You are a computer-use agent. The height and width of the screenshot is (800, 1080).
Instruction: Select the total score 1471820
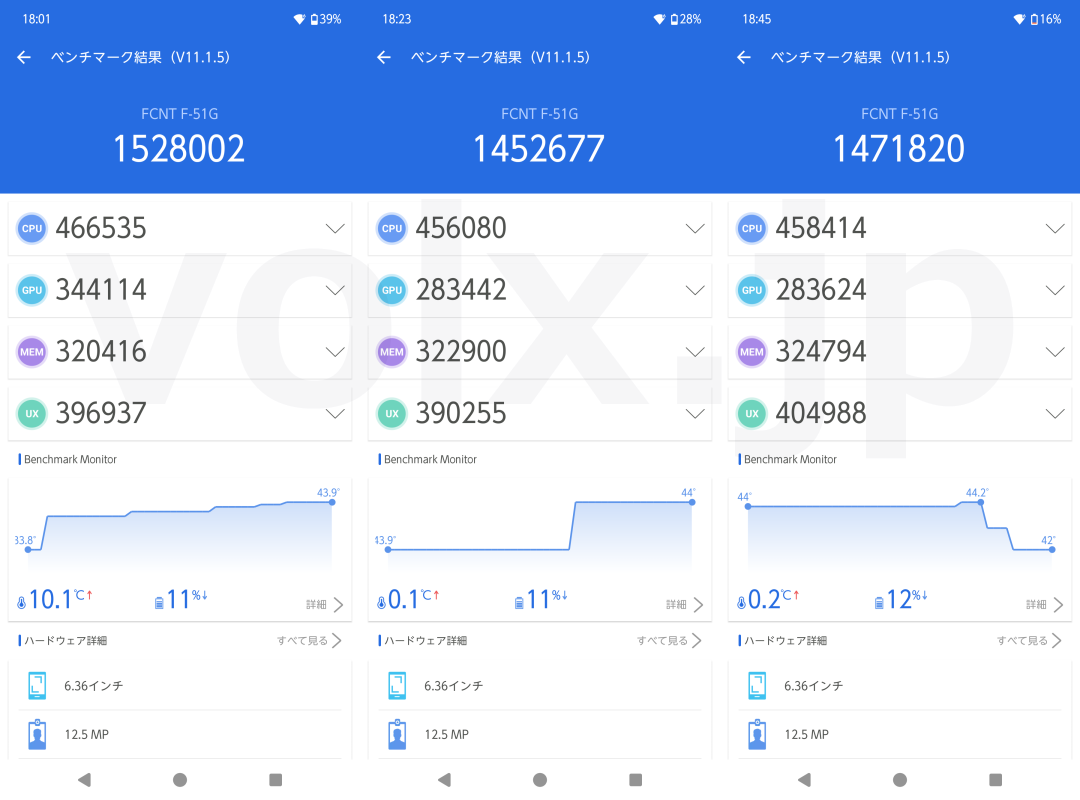[899, 149]
